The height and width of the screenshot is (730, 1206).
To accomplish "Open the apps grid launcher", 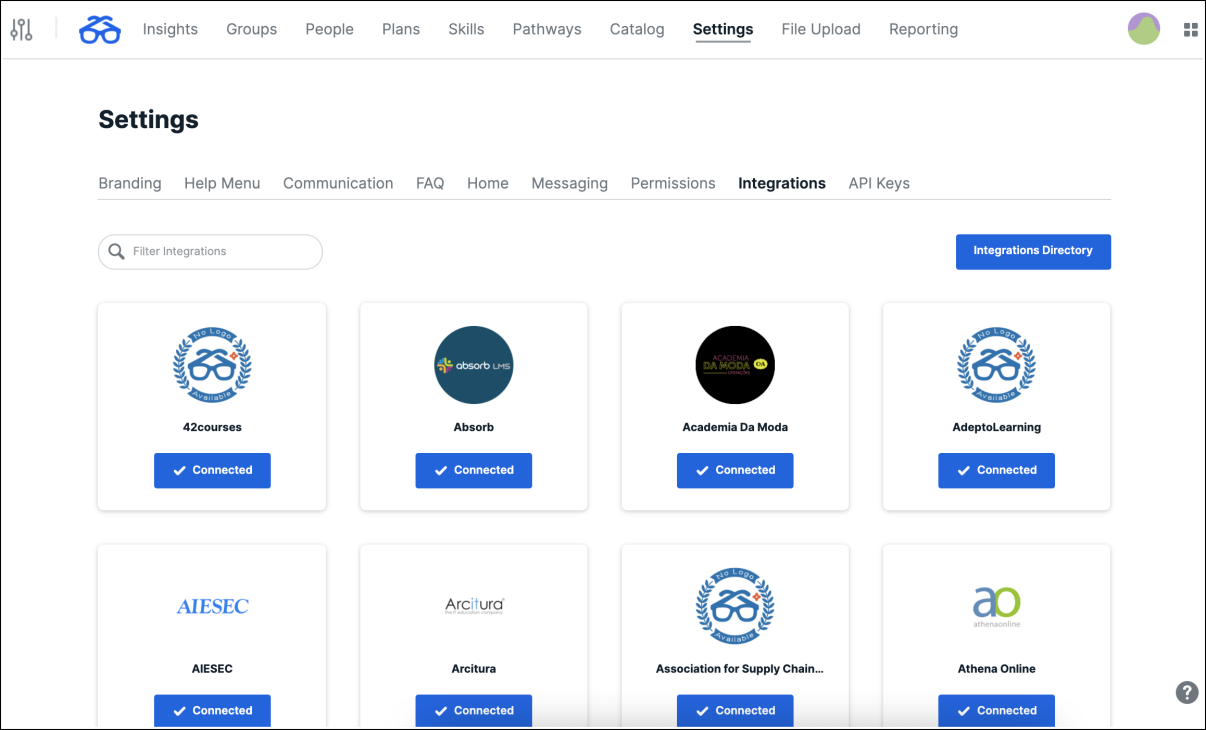I will click(x=1190, y=29).
